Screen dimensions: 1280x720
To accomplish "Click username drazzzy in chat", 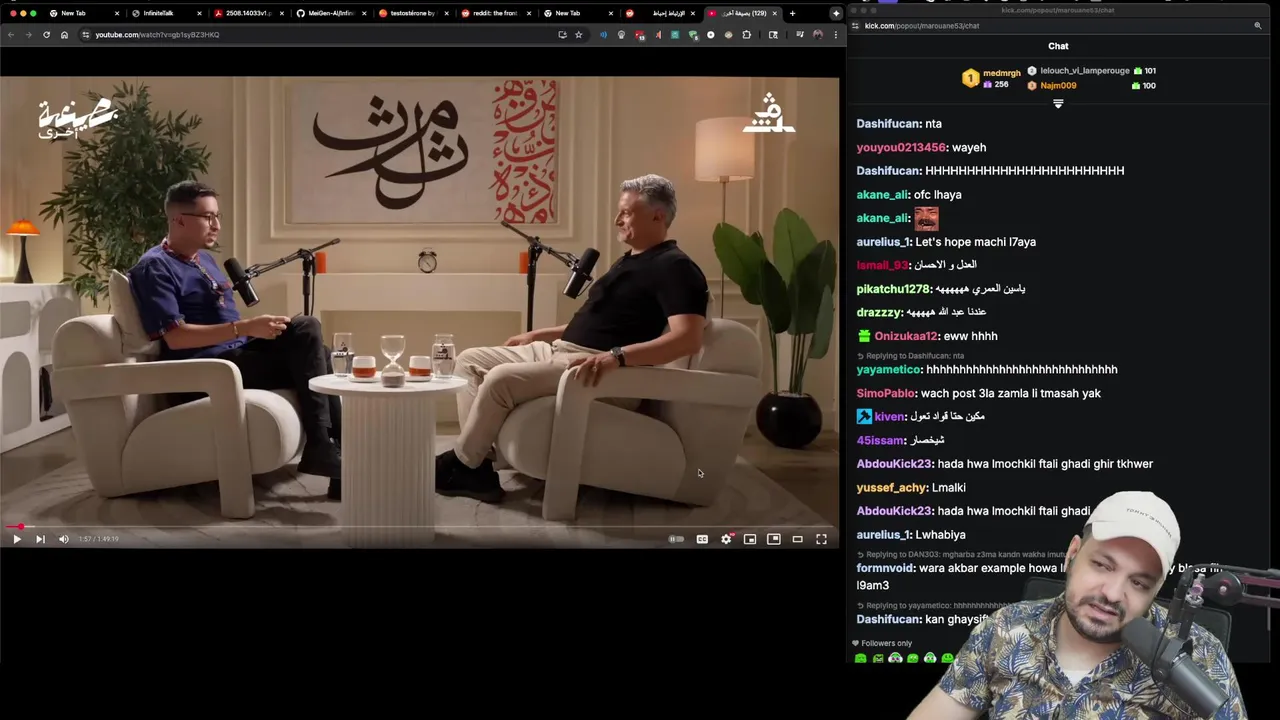I will tap(878, 313).
